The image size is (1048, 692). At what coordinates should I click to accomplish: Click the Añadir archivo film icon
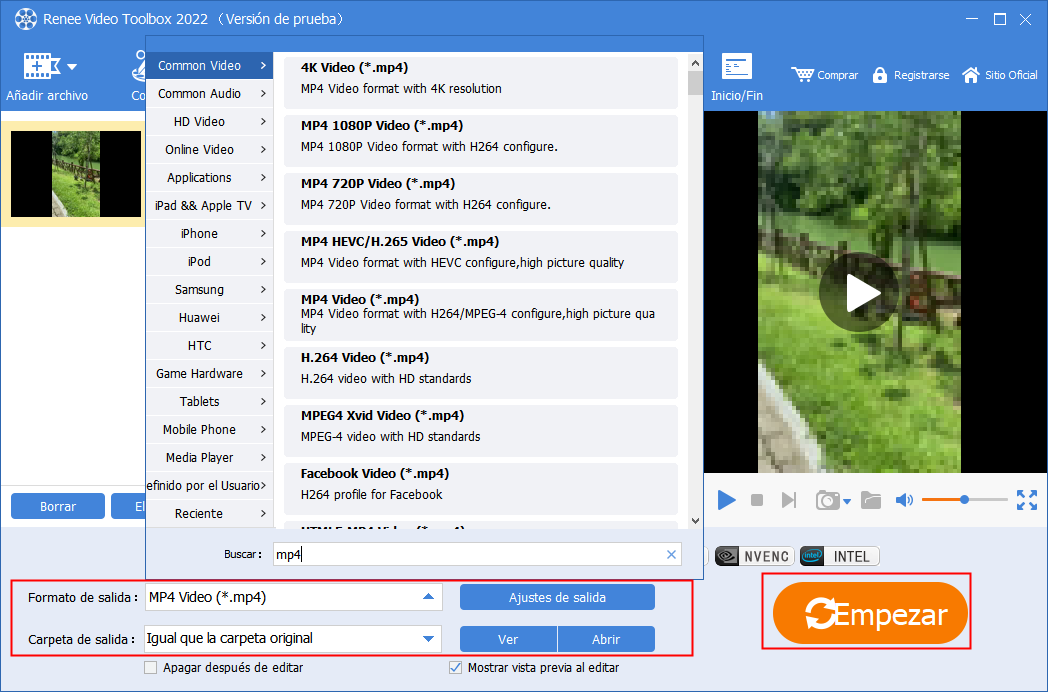41,67
